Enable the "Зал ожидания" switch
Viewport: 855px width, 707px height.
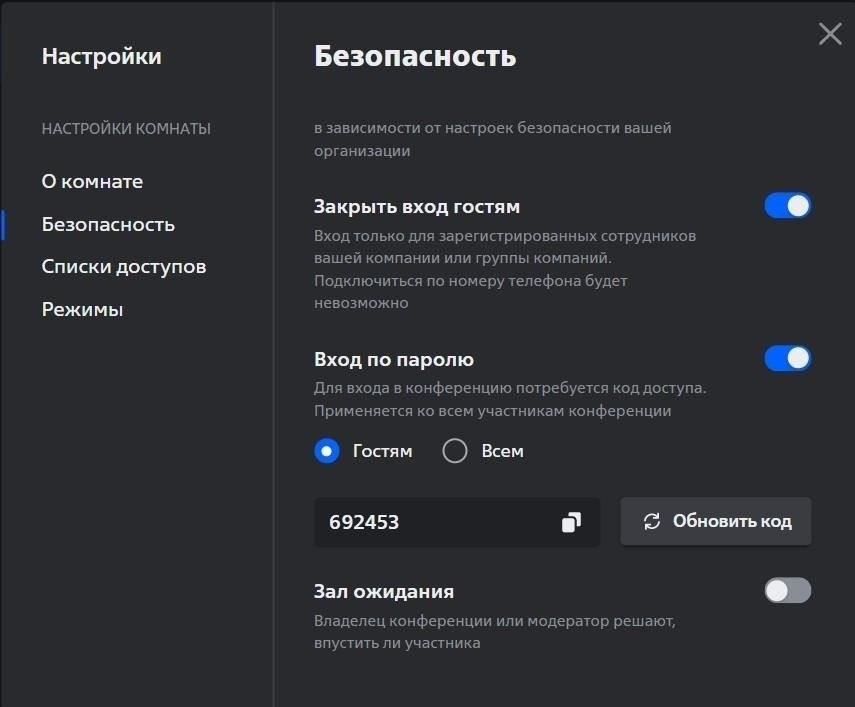tap(787, 591)
